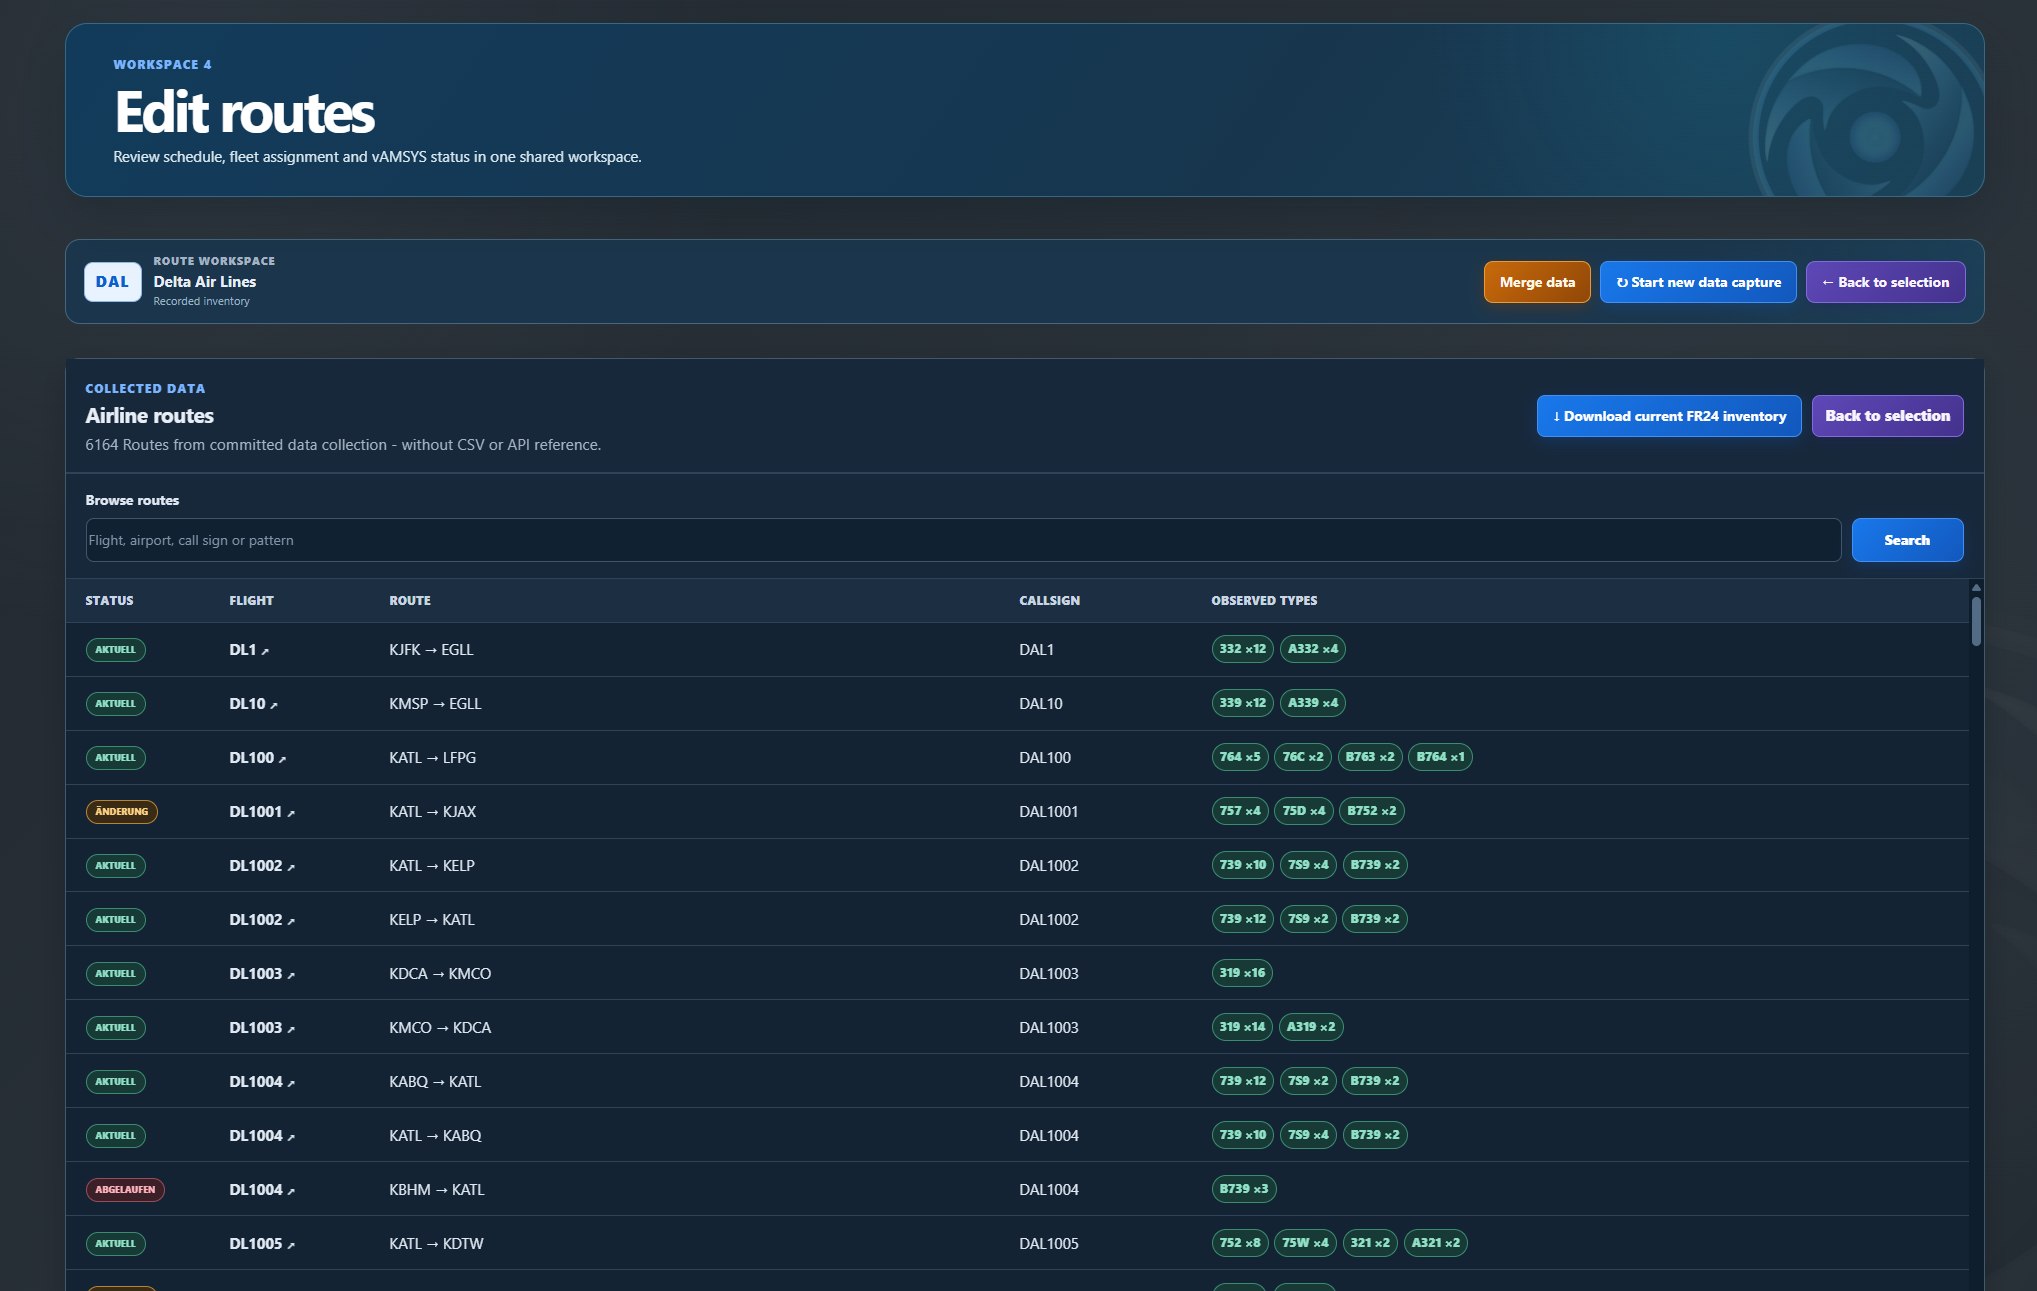Click the Search button
This screenshot has width=2037, height=1291.
click(1907, 540)
